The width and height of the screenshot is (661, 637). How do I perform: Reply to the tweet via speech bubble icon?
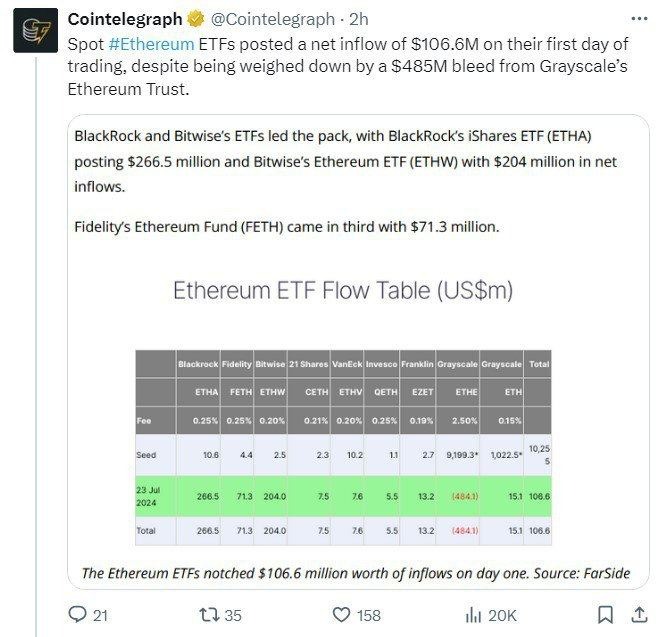pyautogui.click(x=77, y=615)
